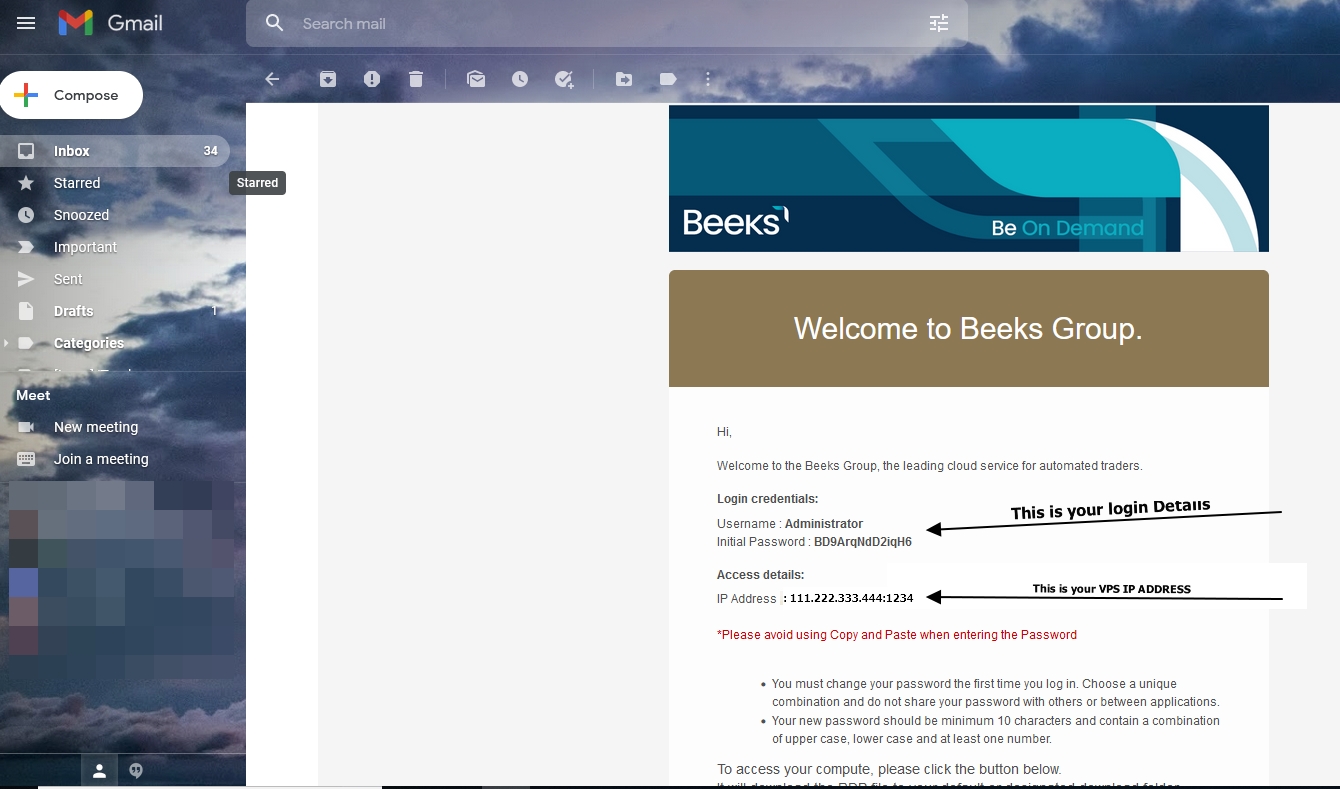Mark email as unread
1340x789 pixels.
click(x=476, y=79)
